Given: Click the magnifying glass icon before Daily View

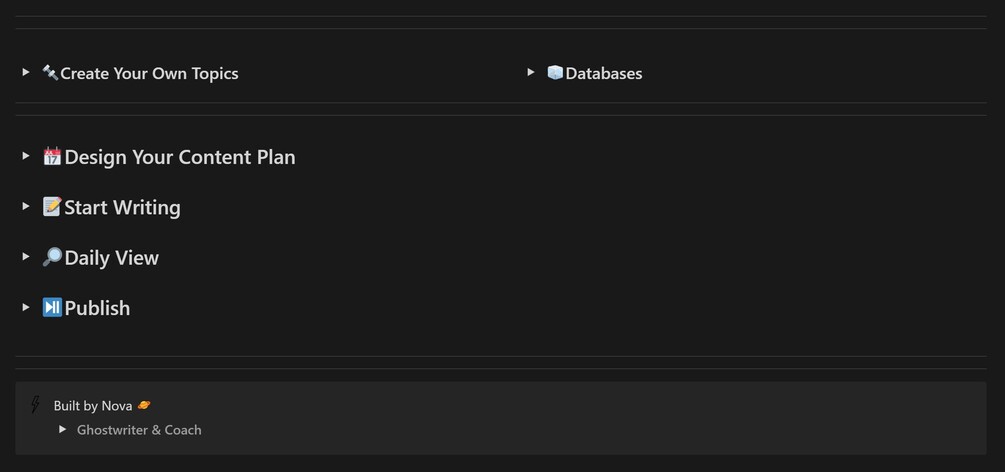Looking at the screenshot, I should click(x=52, y=257).
